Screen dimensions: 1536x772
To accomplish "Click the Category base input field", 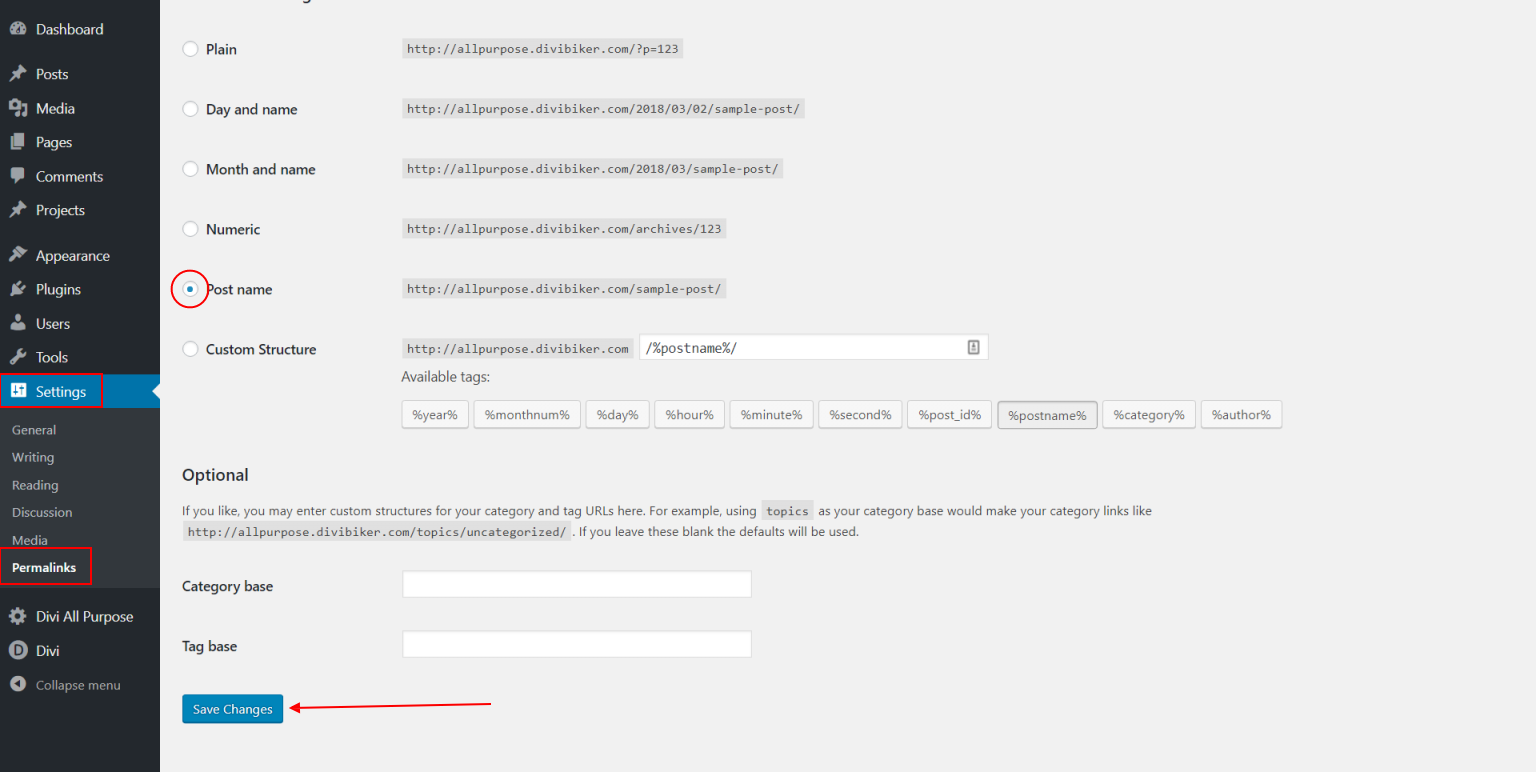I will [x=577, y=584].
